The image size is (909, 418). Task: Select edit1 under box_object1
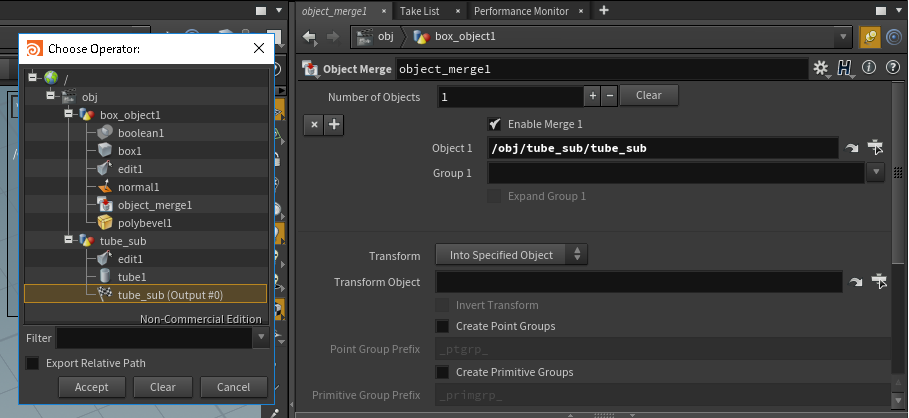[x=130, y=169]
